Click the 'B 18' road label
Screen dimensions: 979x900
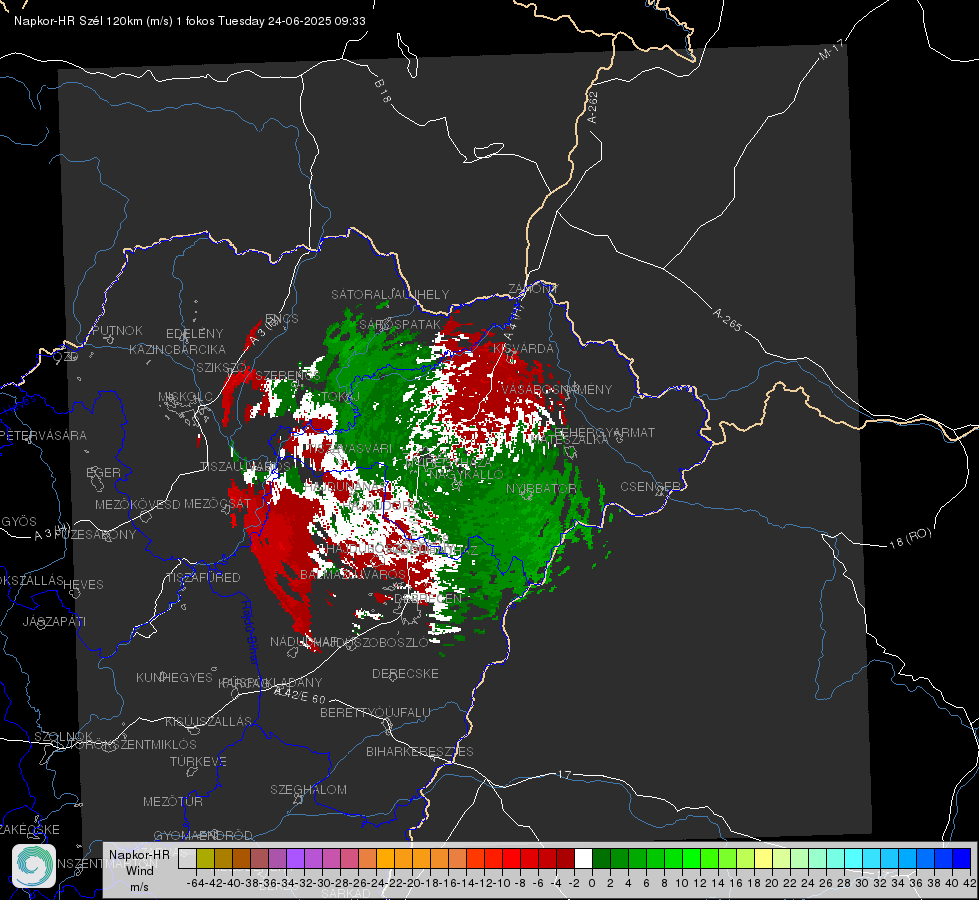point(382,91)
